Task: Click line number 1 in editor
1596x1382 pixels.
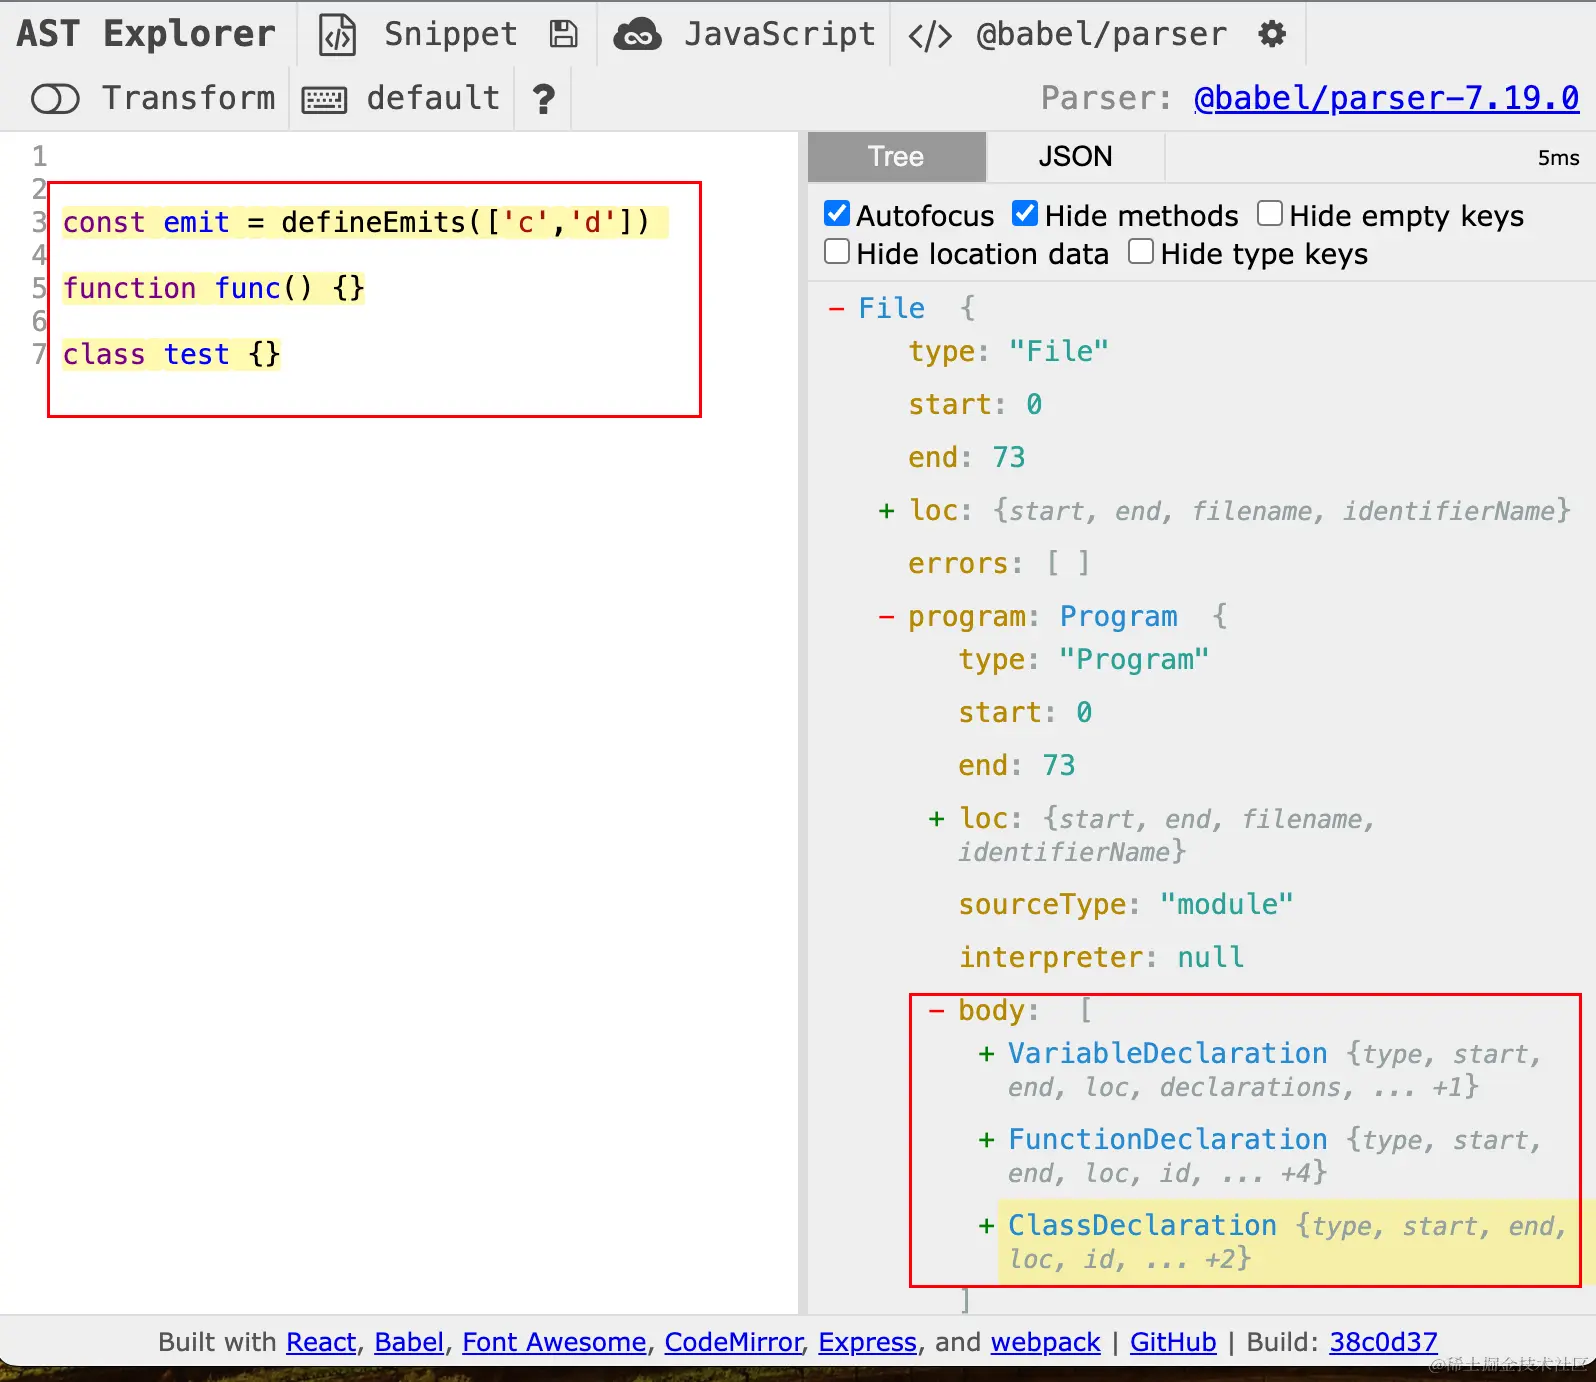Action: pyautogui.click(x=40, y=156)
